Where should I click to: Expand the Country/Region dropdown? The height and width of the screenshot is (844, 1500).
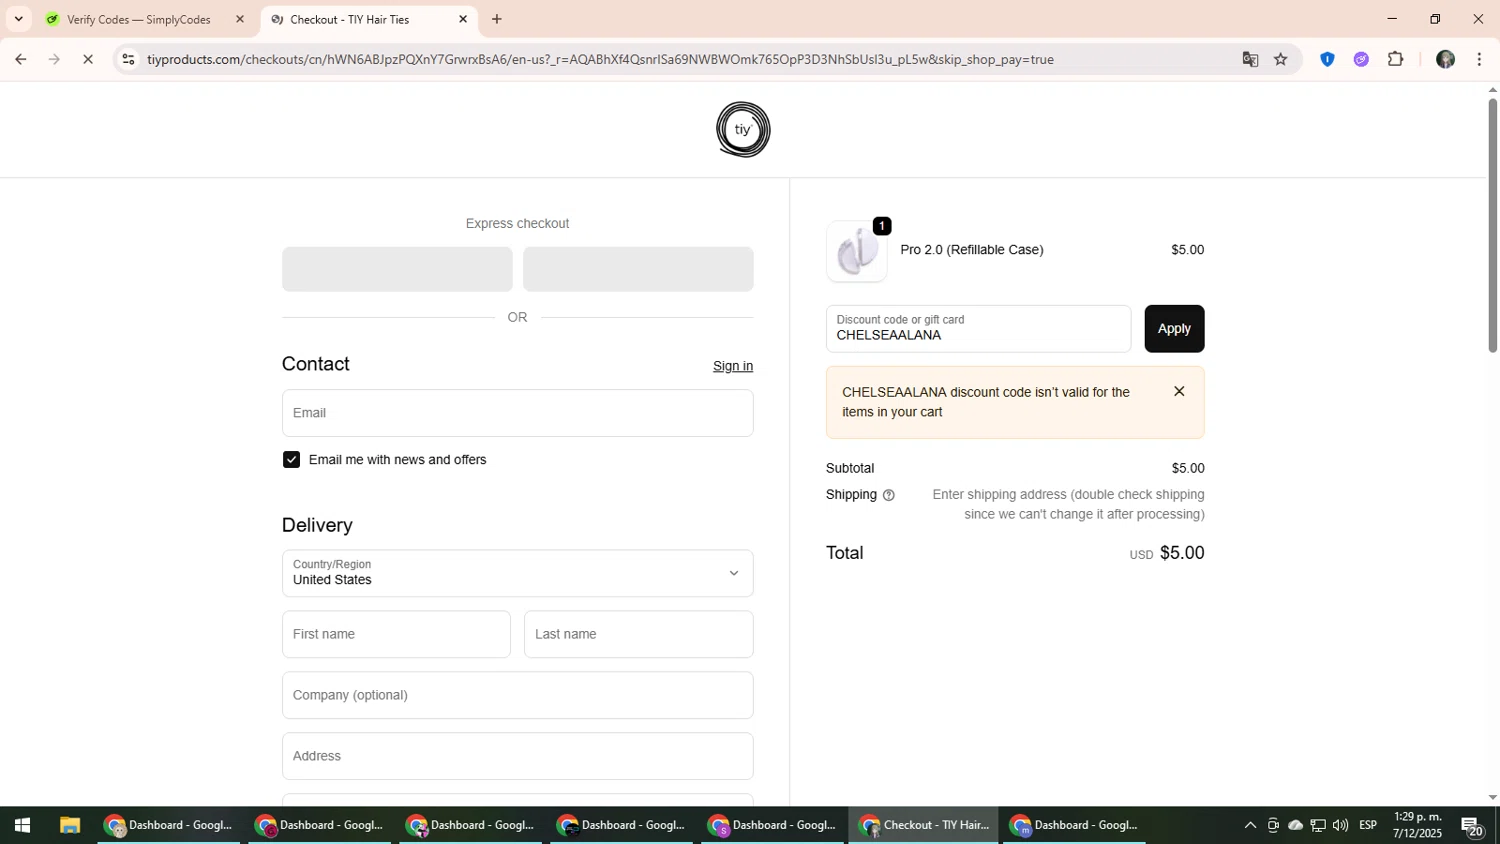pyautogui.click(x=517, y=573)
